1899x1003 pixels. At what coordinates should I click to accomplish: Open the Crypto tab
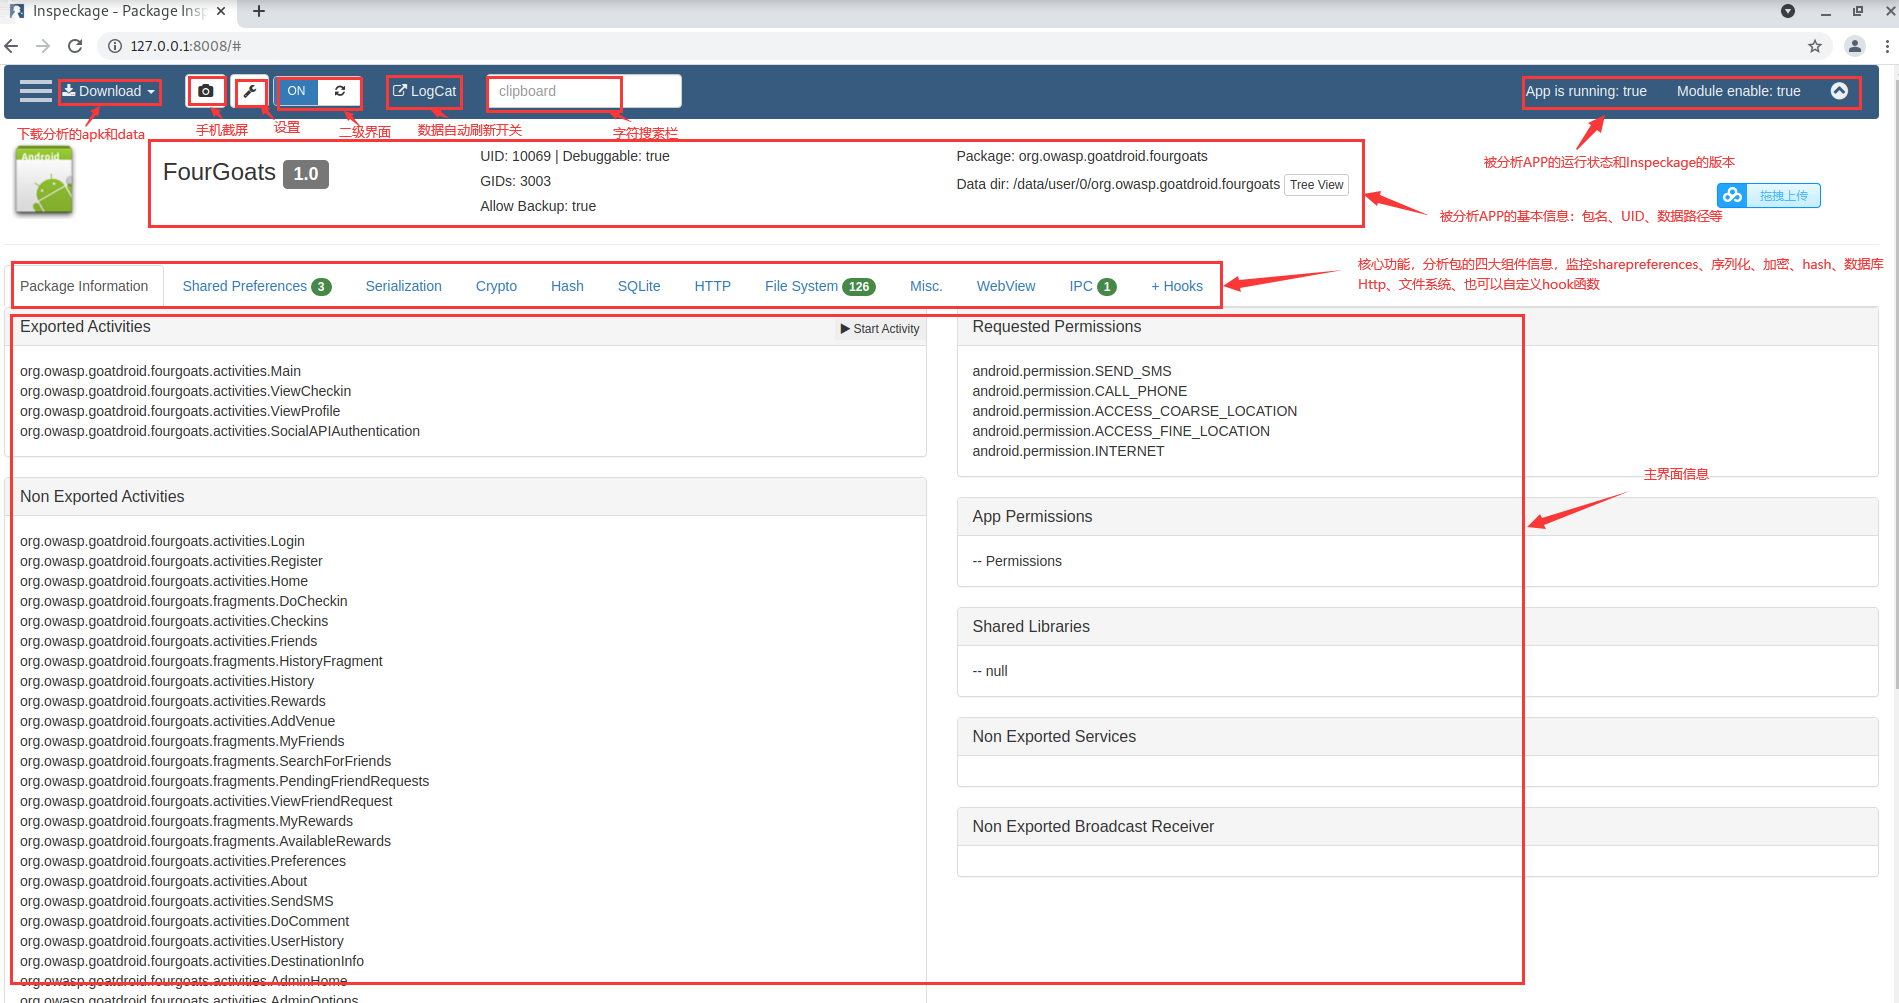pos(496,286)
